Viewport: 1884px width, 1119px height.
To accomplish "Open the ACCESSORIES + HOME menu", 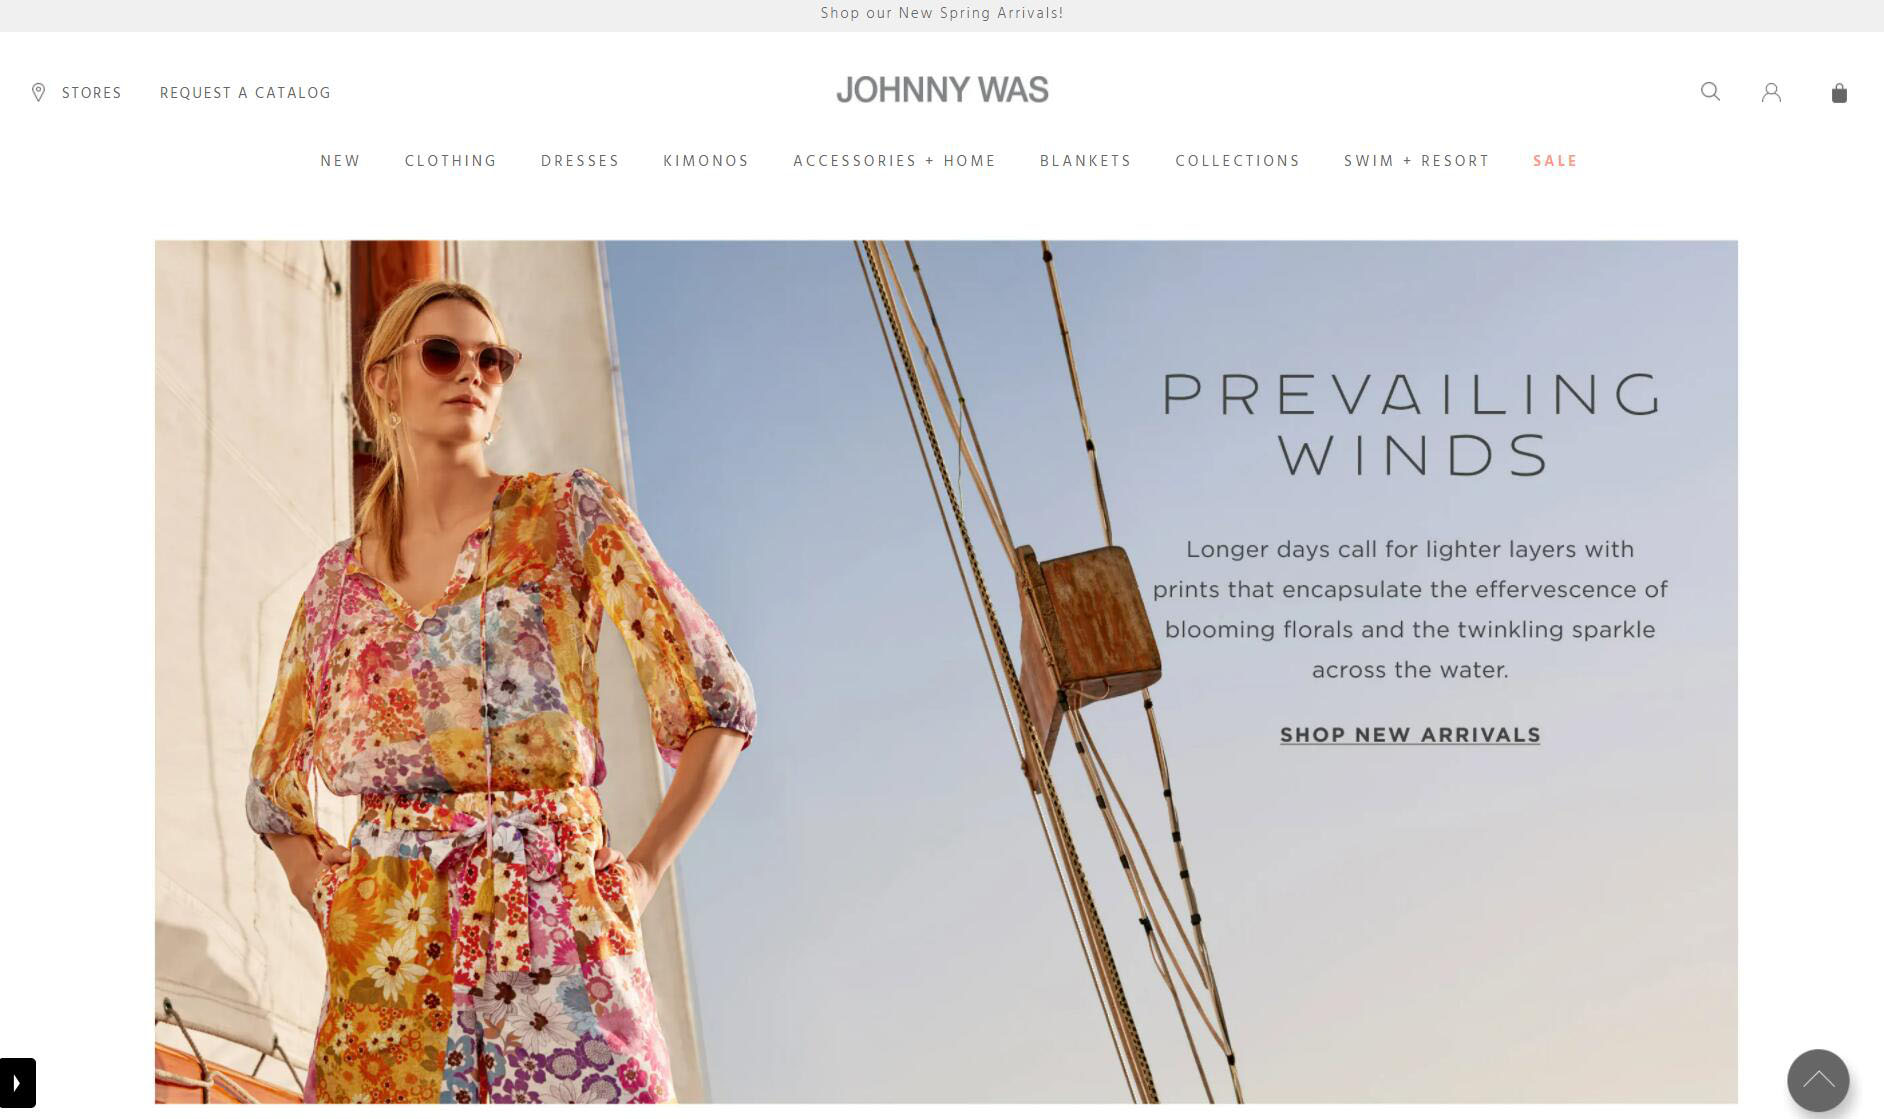I will click(x=894, y=161).
